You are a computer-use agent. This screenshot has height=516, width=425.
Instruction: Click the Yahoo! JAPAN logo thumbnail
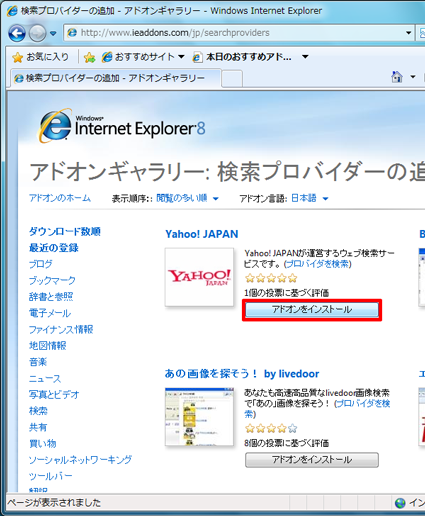[199, 277]
